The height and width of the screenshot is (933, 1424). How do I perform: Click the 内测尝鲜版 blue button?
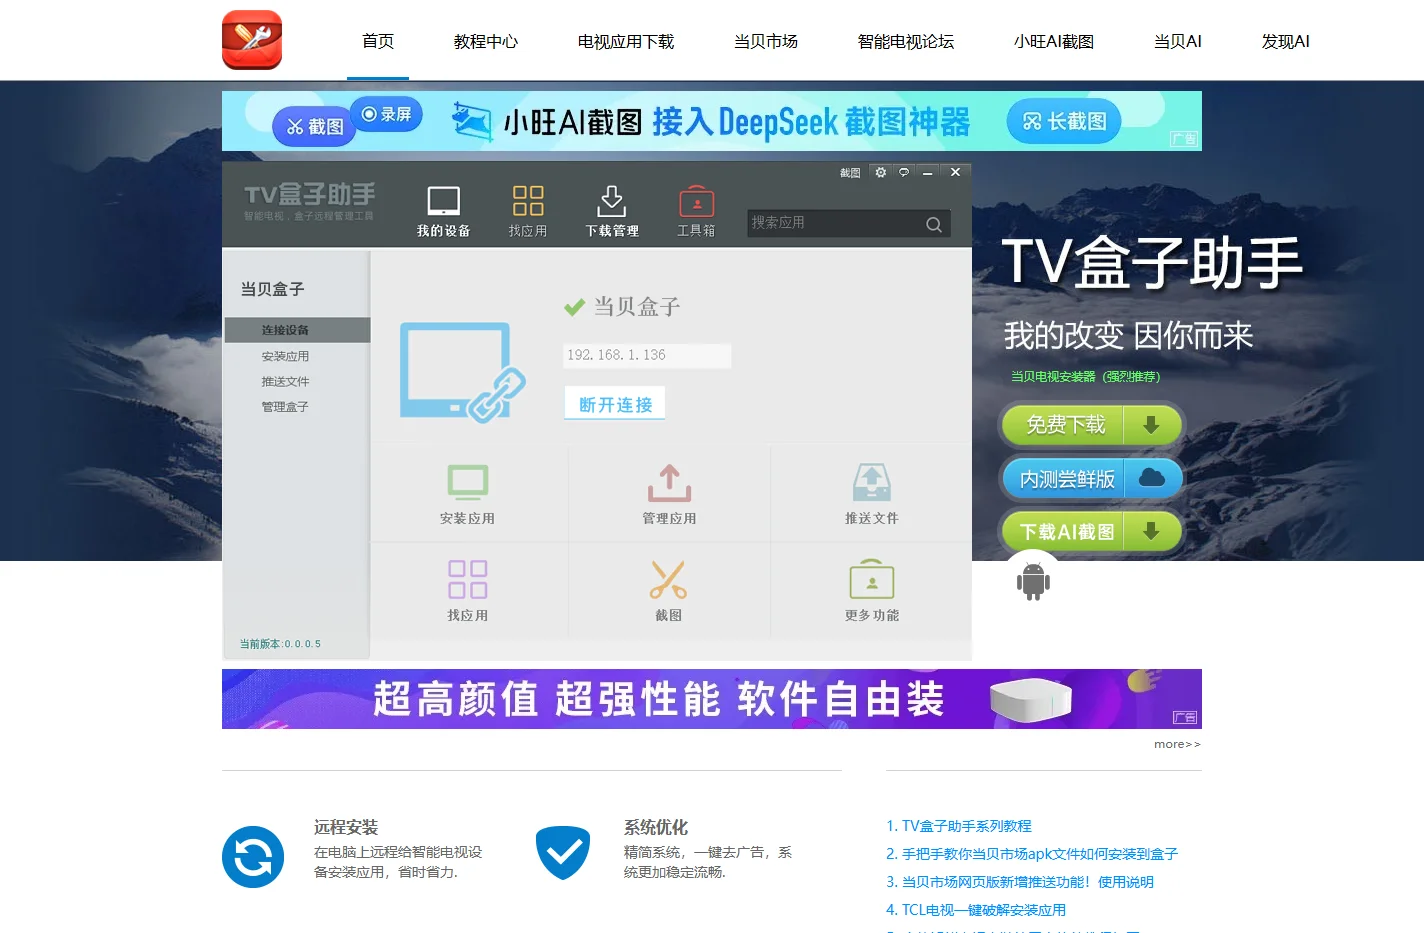point(1092,478)
